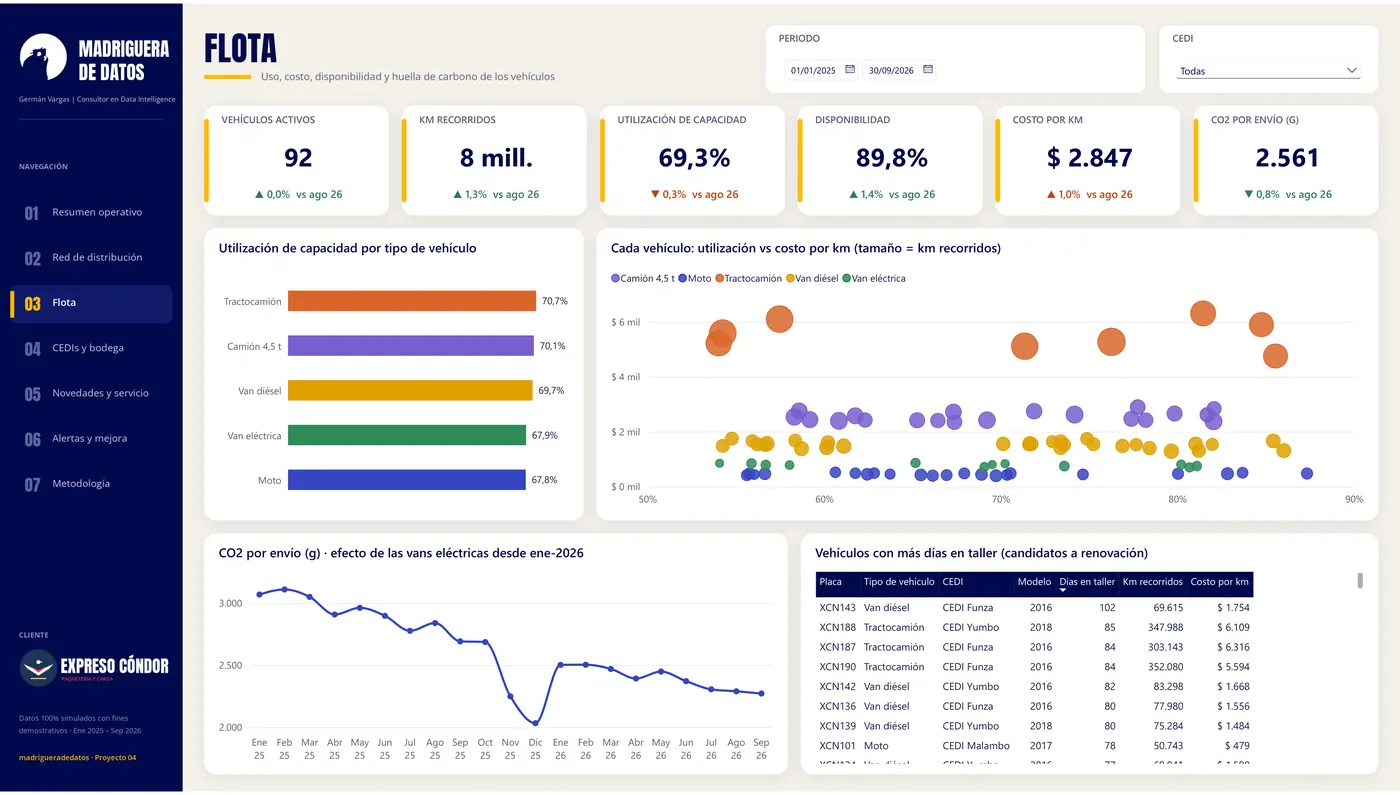Select the Tractocamión legend marker
The image size is (1400, 795).
point(720,279)
